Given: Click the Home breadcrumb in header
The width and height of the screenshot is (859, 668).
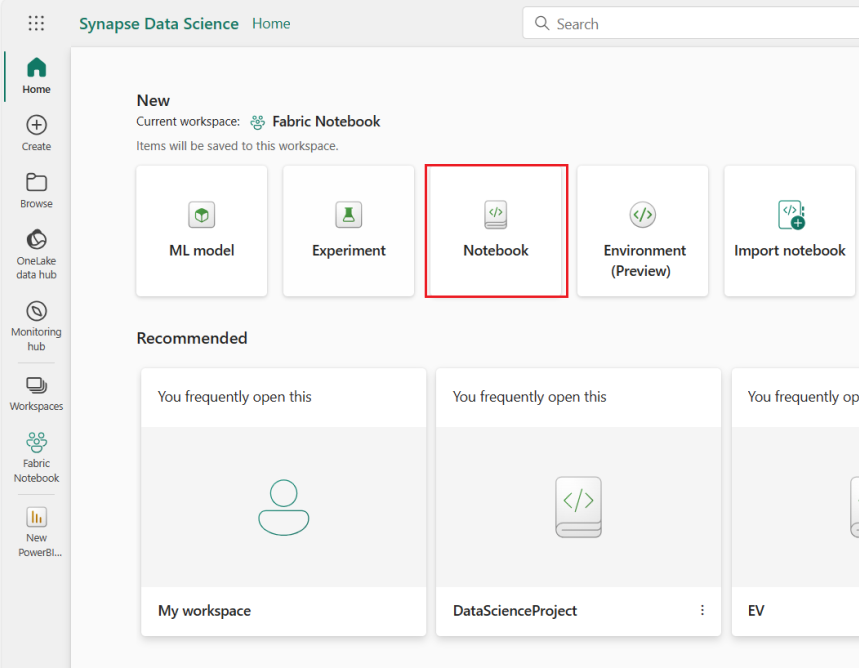Looking at the screenshot, I should click(x=271, y=23).
